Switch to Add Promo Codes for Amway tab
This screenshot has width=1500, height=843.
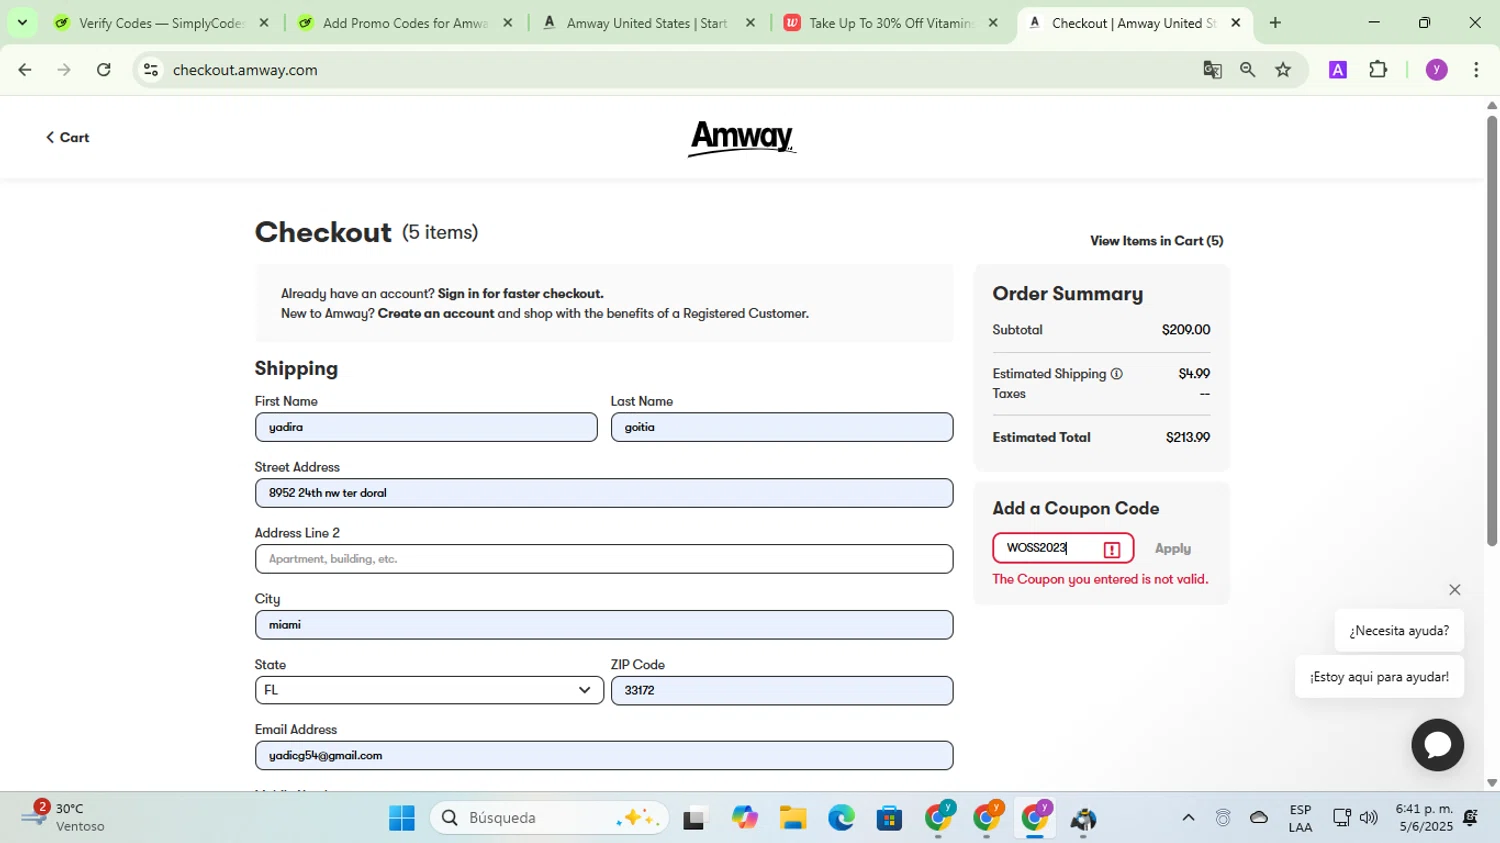tap(405, 23)
